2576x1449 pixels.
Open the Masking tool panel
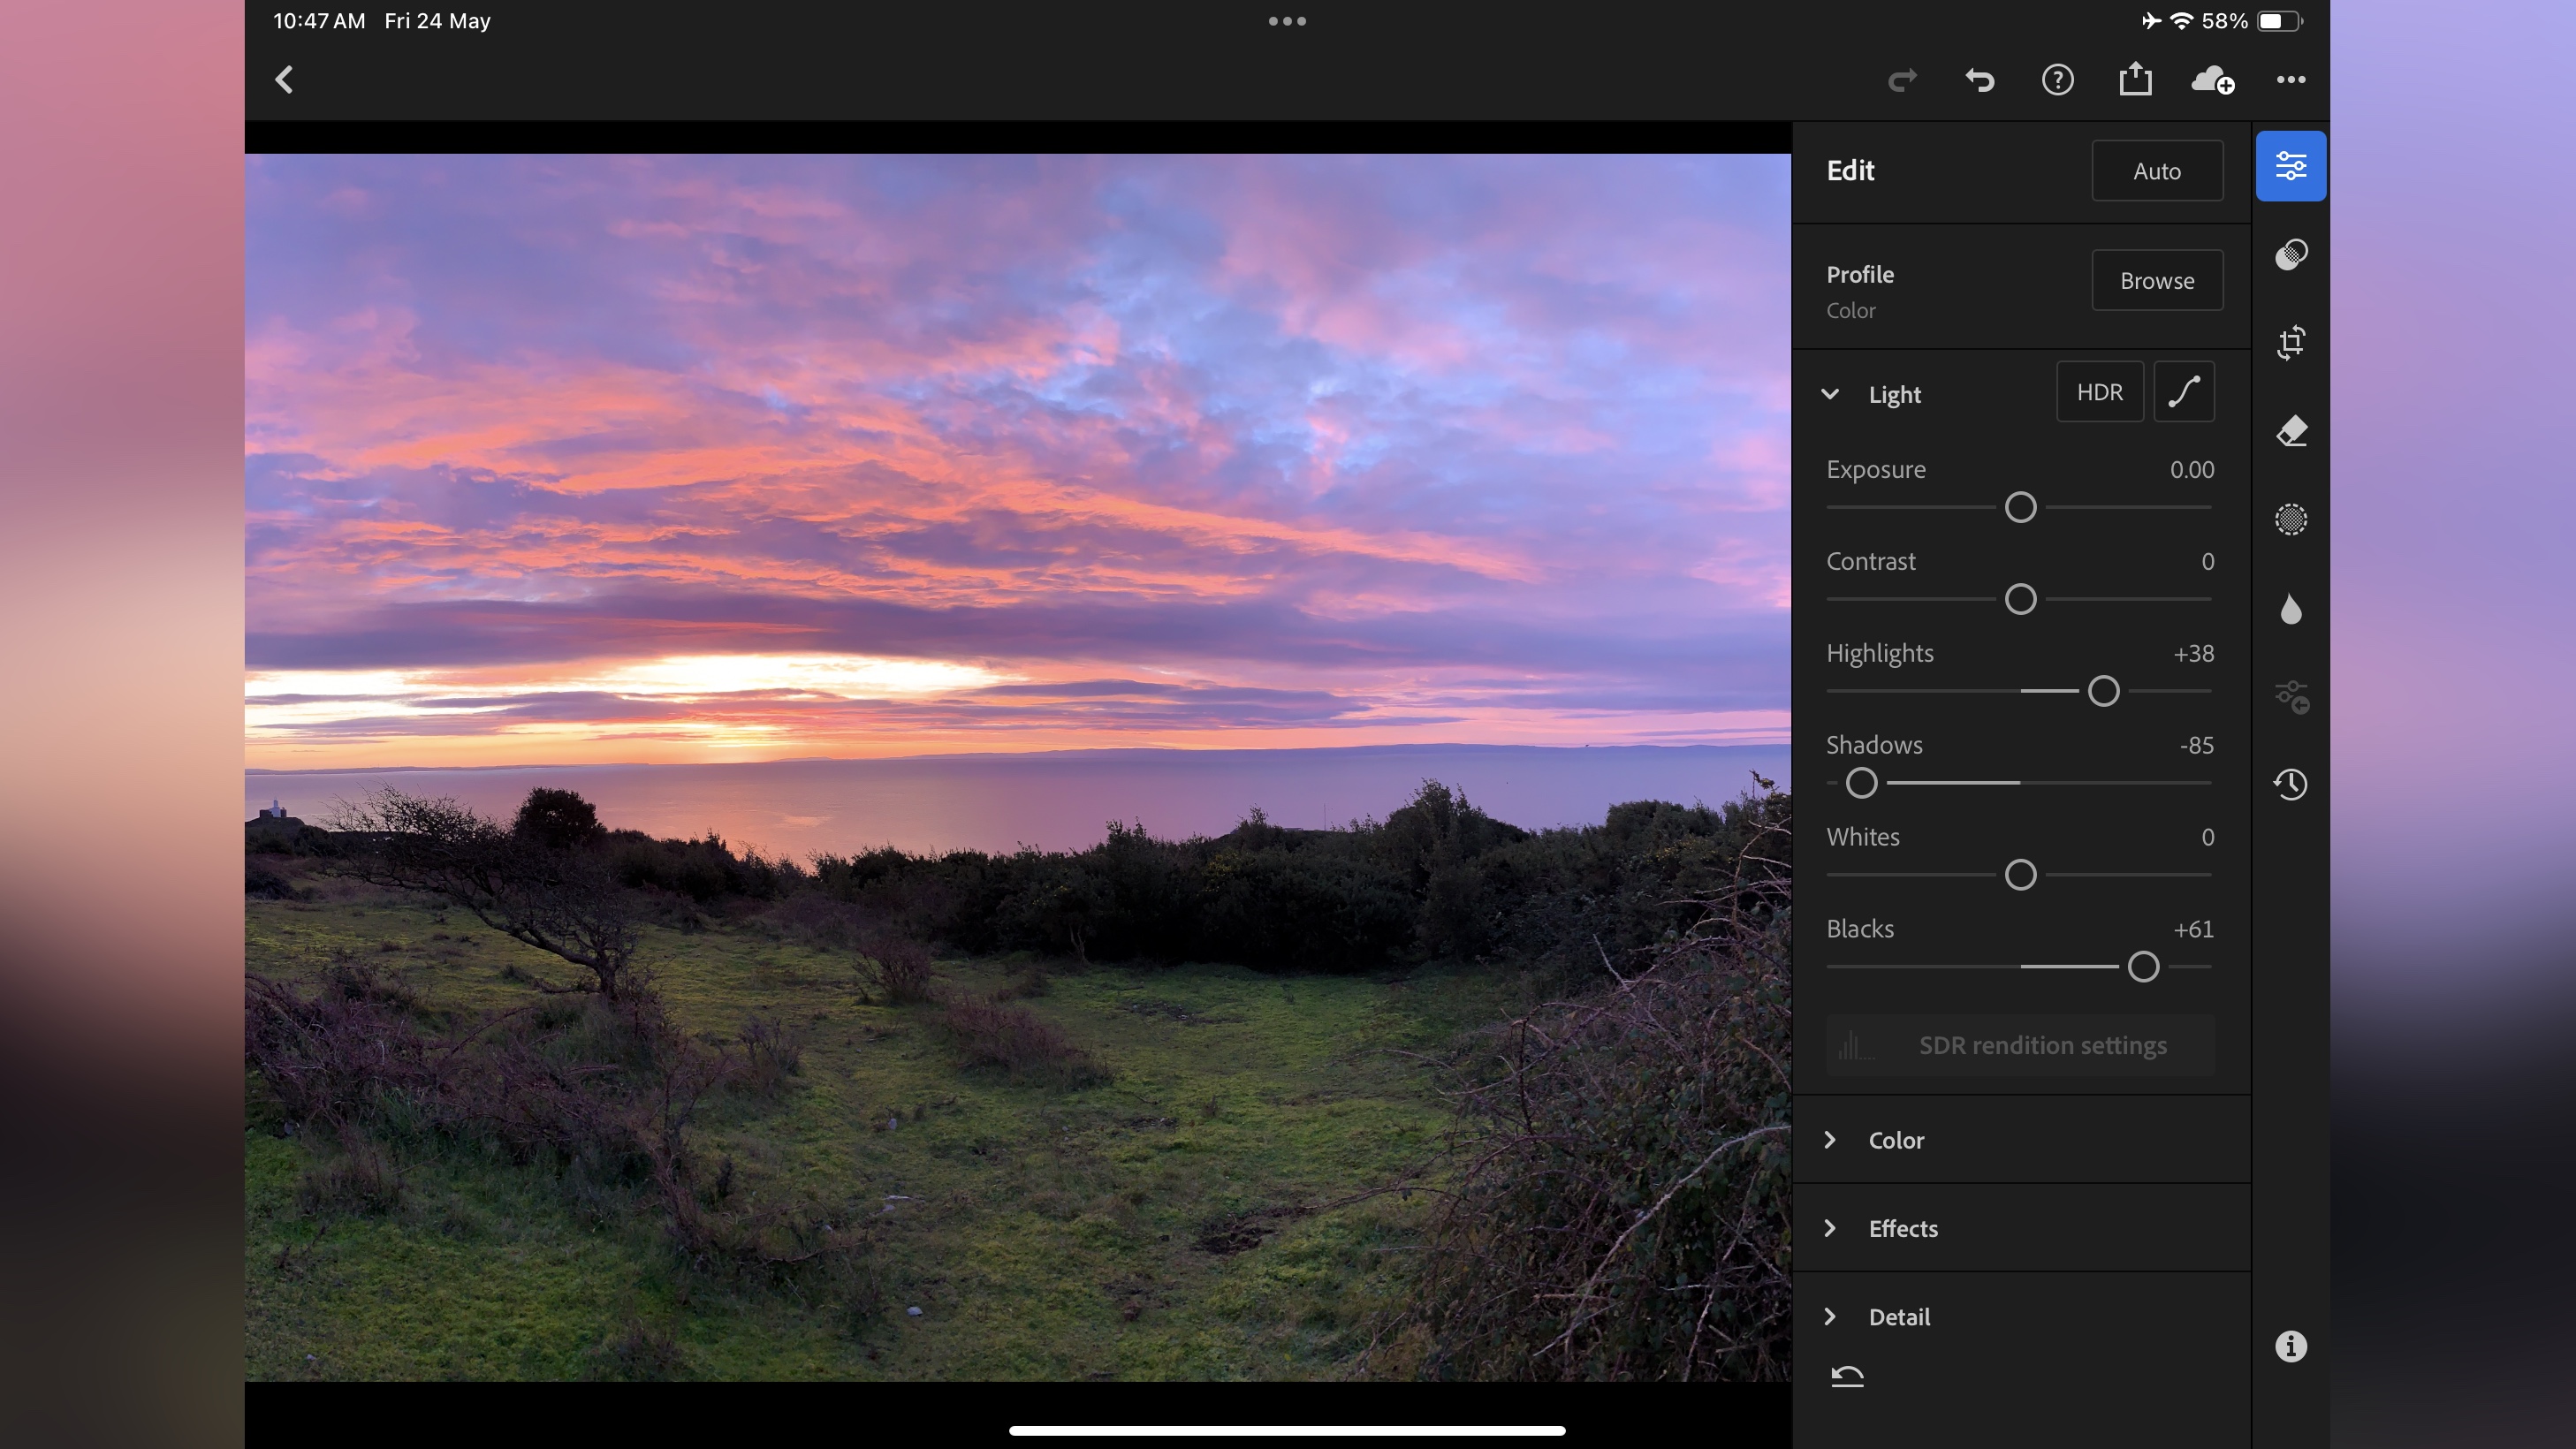point(2290,519)
